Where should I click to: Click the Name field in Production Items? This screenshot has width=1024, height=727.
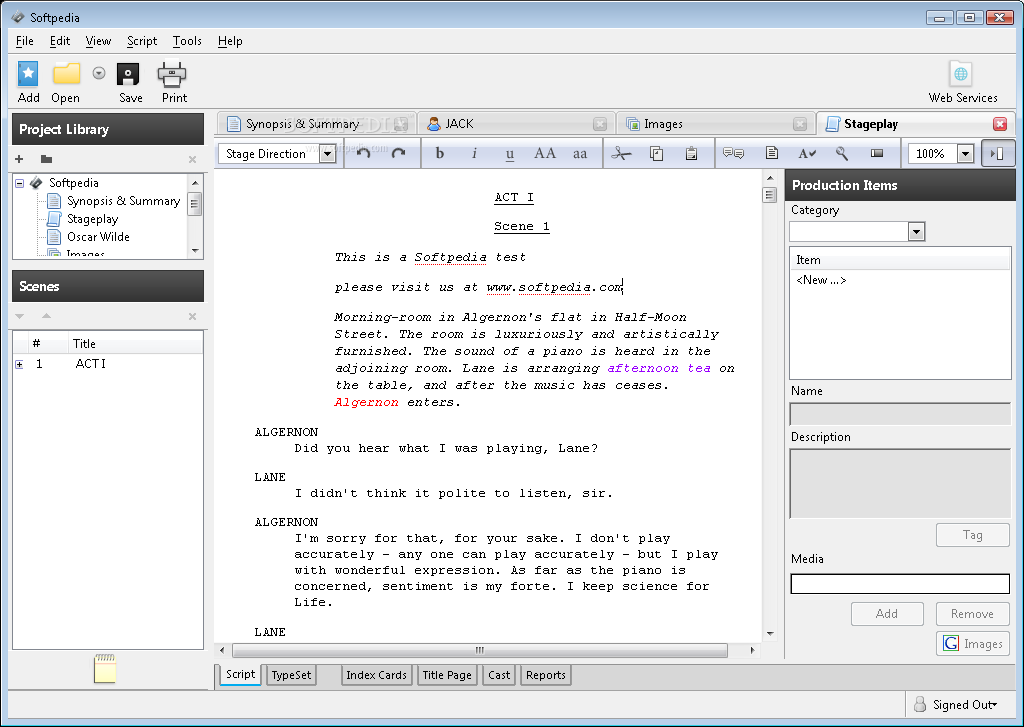900,414
